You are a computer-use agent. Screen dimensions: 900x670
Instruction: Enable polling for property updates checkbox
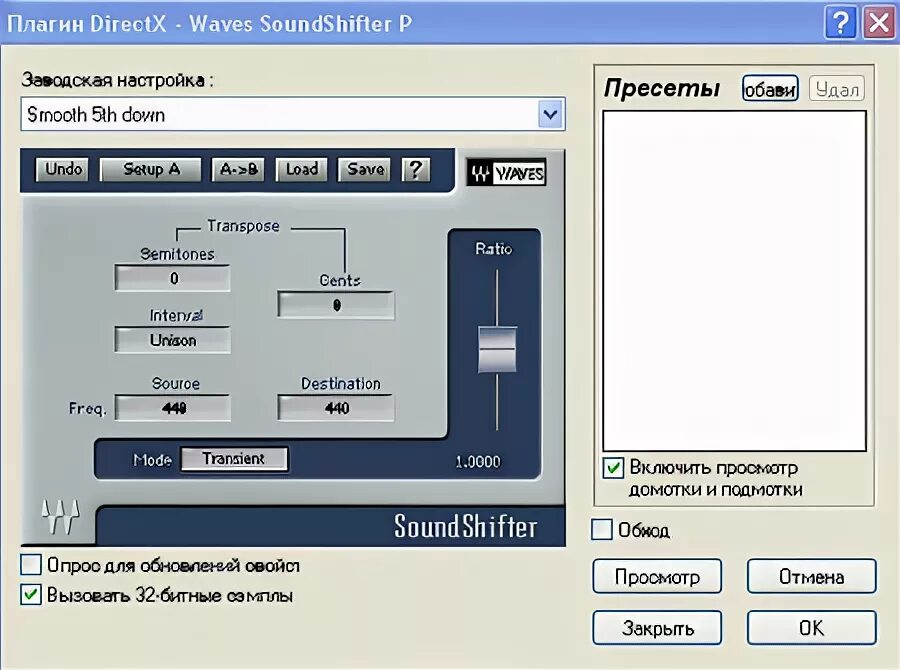pos(31,564)
